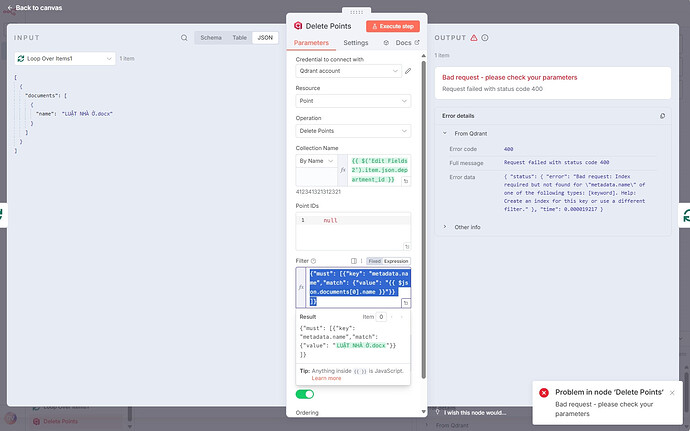Viewport: 690px width, 431px height.
Task: Open Filter options three-dot menu
Action: [x=361, y=261]
